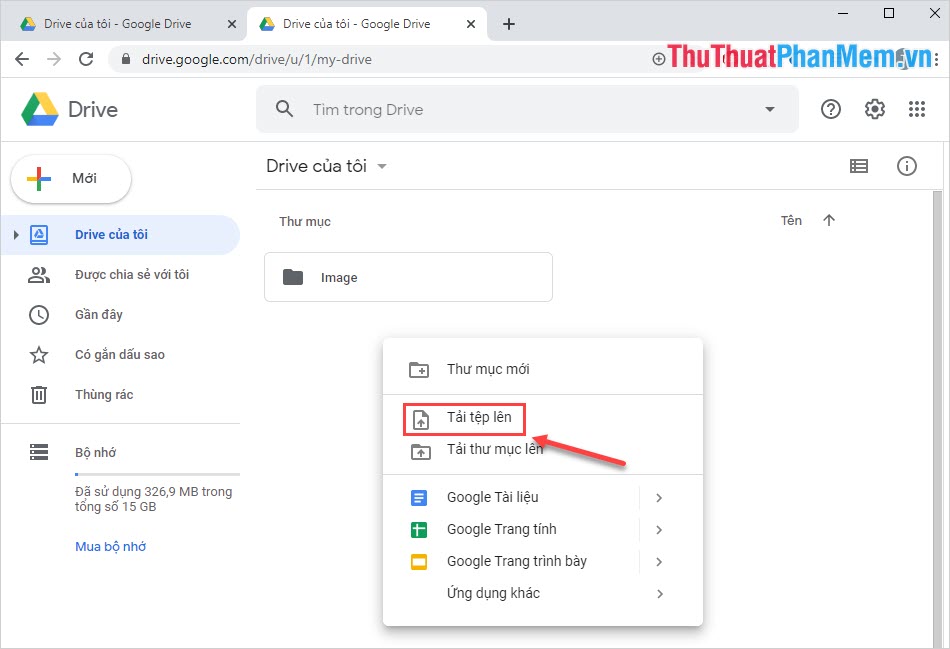Go forward with the browser forward arrow
Screen dimensions: 950x649
tap(54, 59)
